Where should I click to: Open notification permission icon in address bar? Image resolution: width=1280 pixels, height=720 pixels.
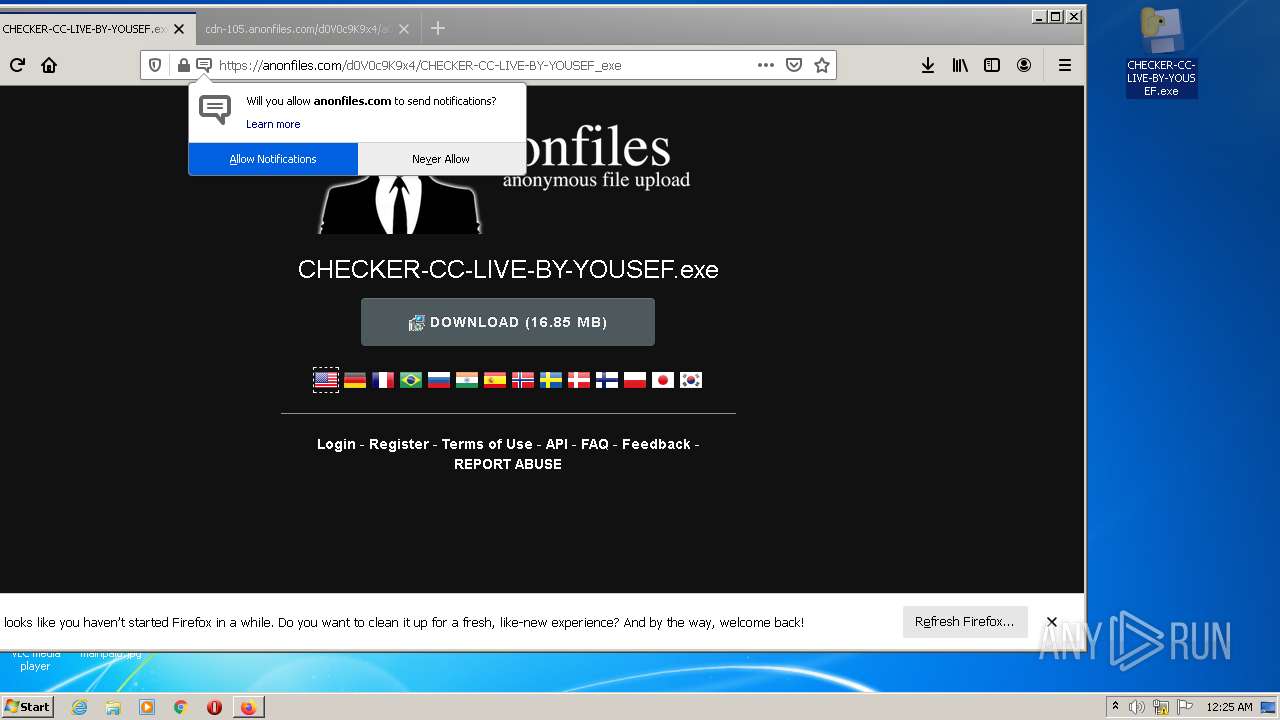(204, 65)
